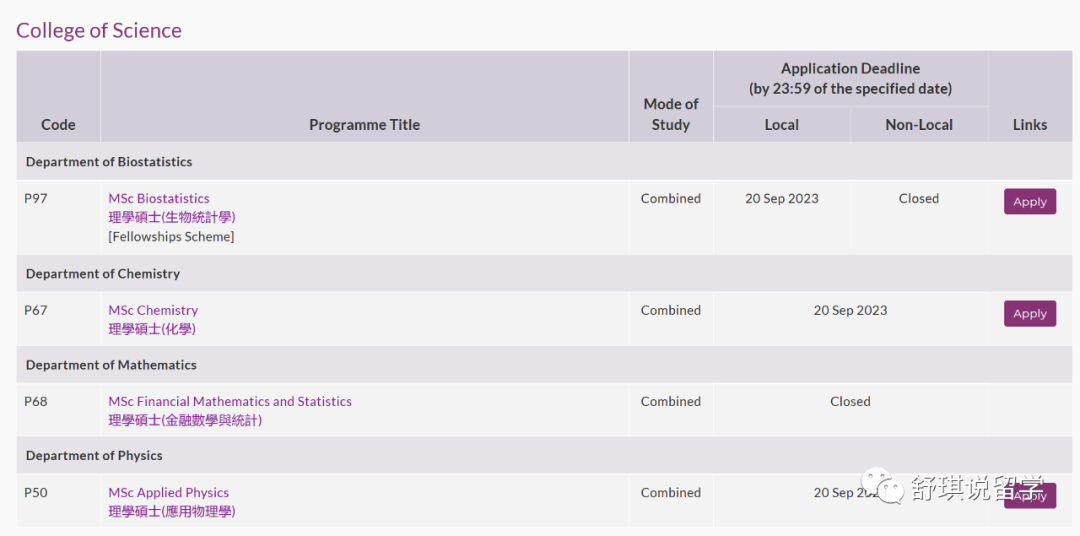Click Chinese title 理學碩士(金融數學與統計)

[185, 420]
